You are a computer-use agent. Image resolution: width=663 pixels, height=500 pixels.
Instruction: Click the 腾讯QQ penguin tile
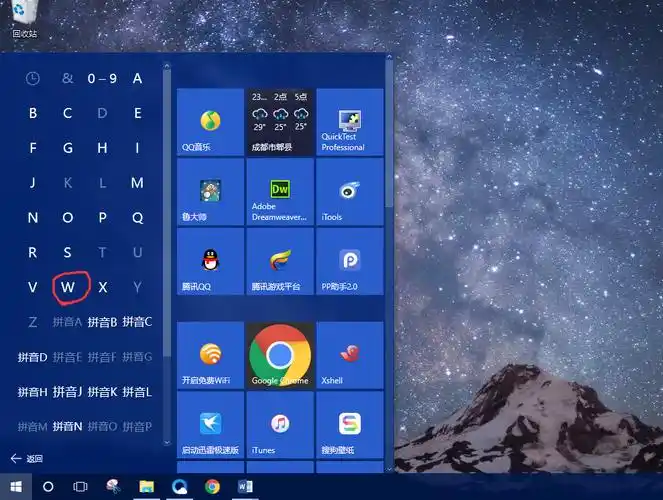pos(210,262)
